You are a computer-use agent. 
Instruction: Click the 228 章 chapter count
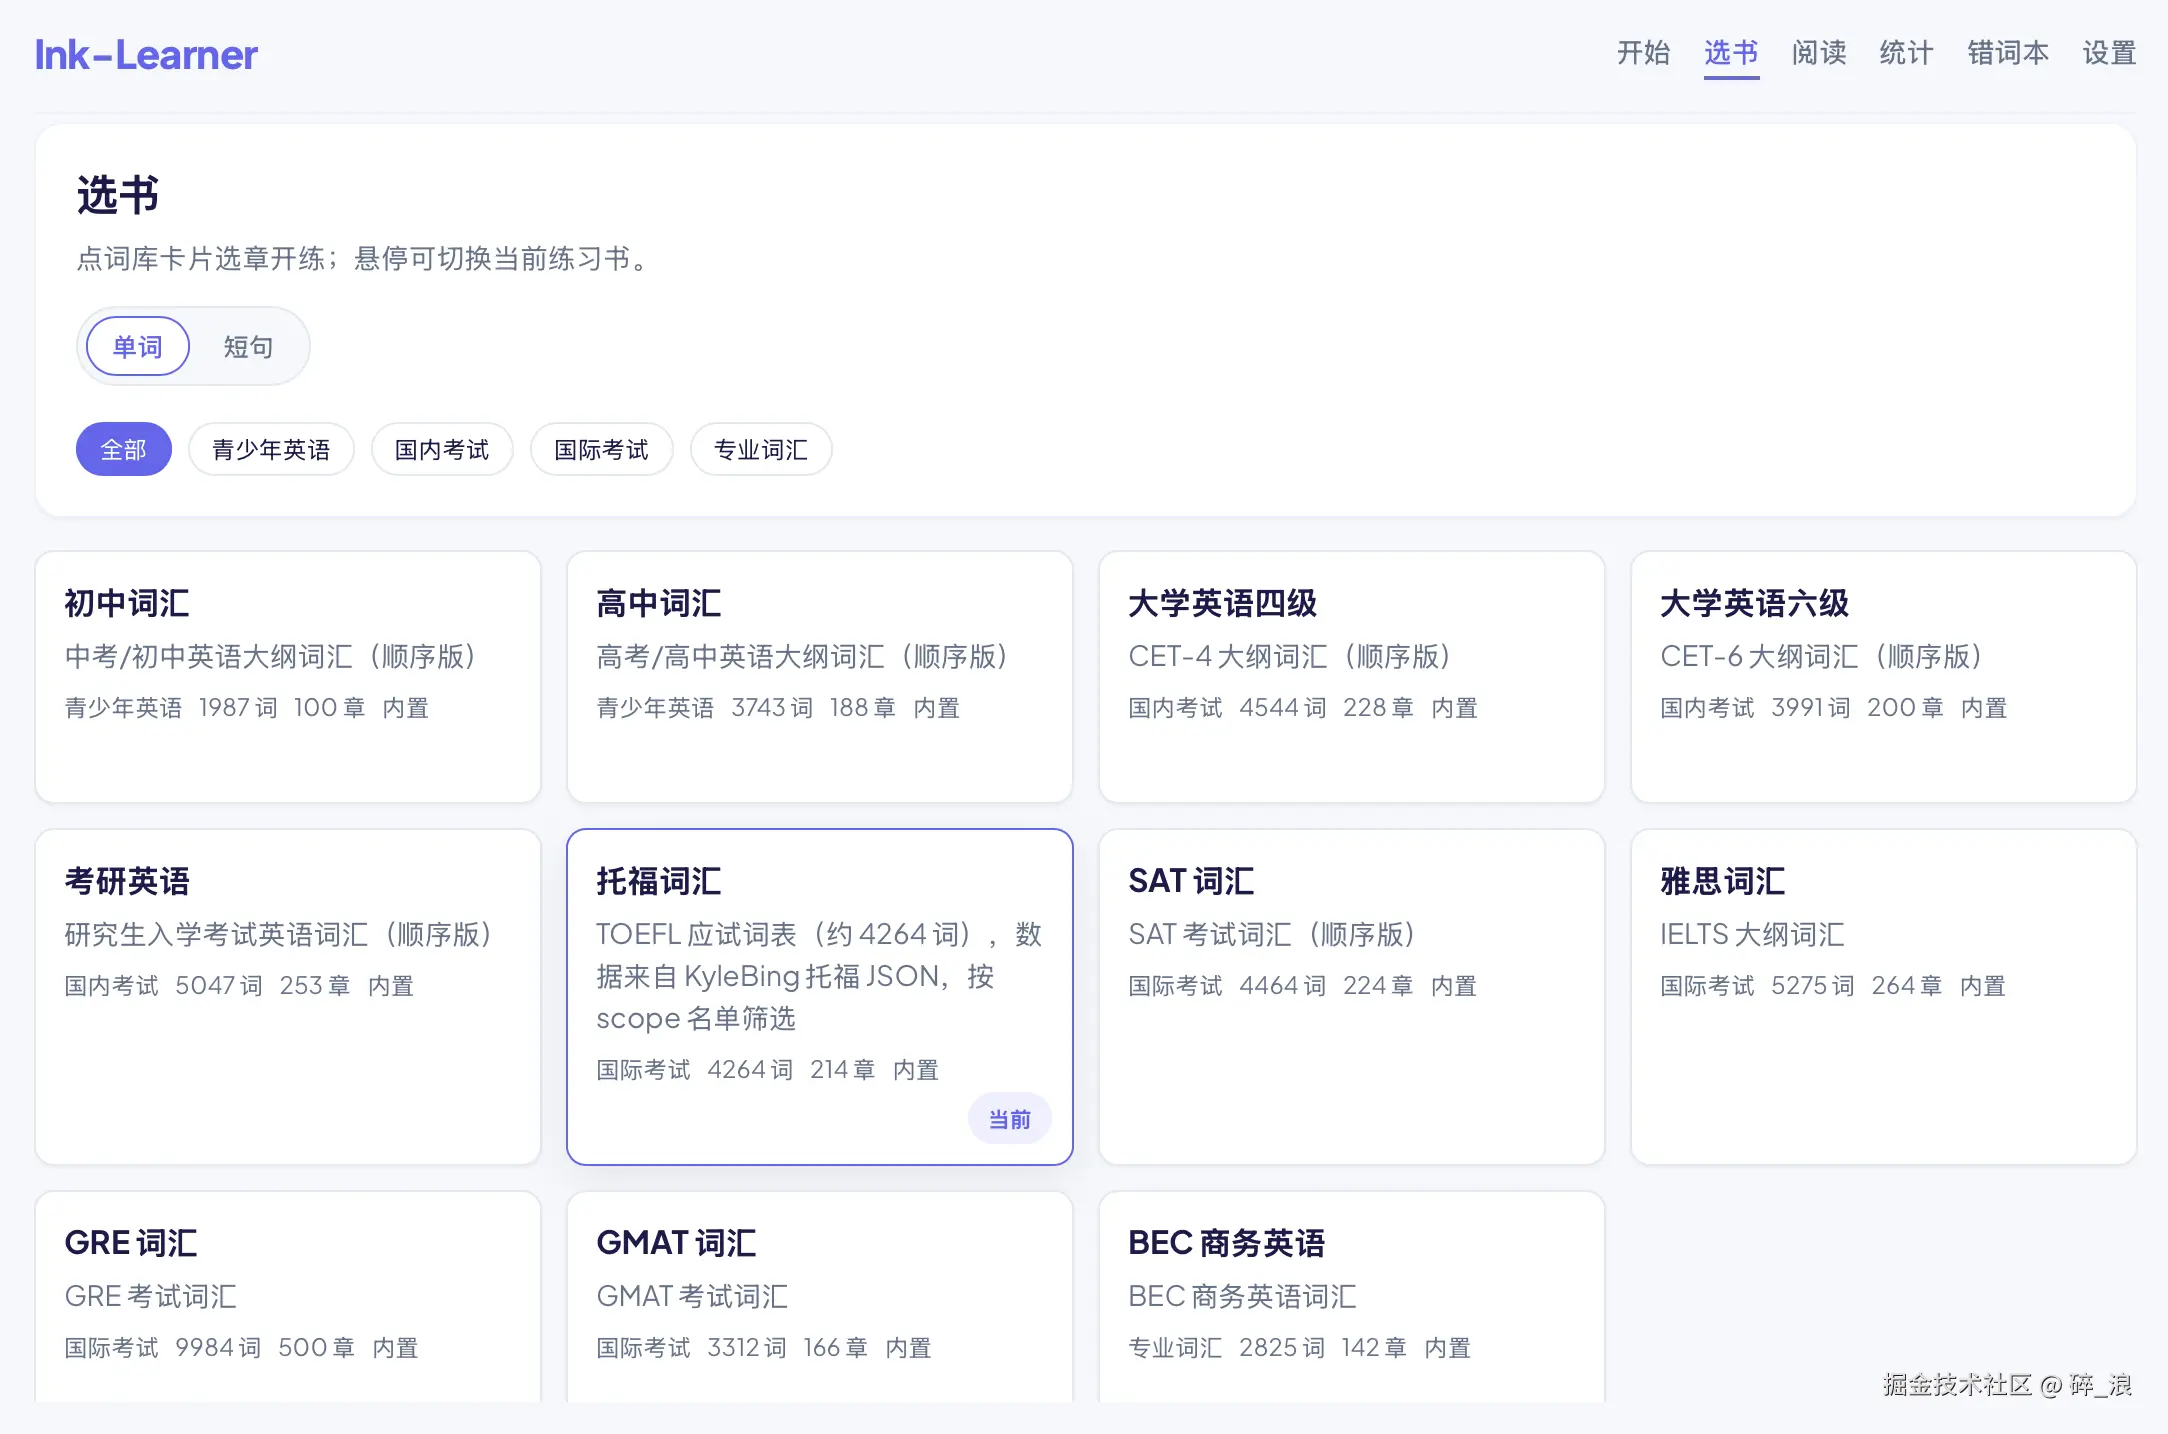point(1379,707)
